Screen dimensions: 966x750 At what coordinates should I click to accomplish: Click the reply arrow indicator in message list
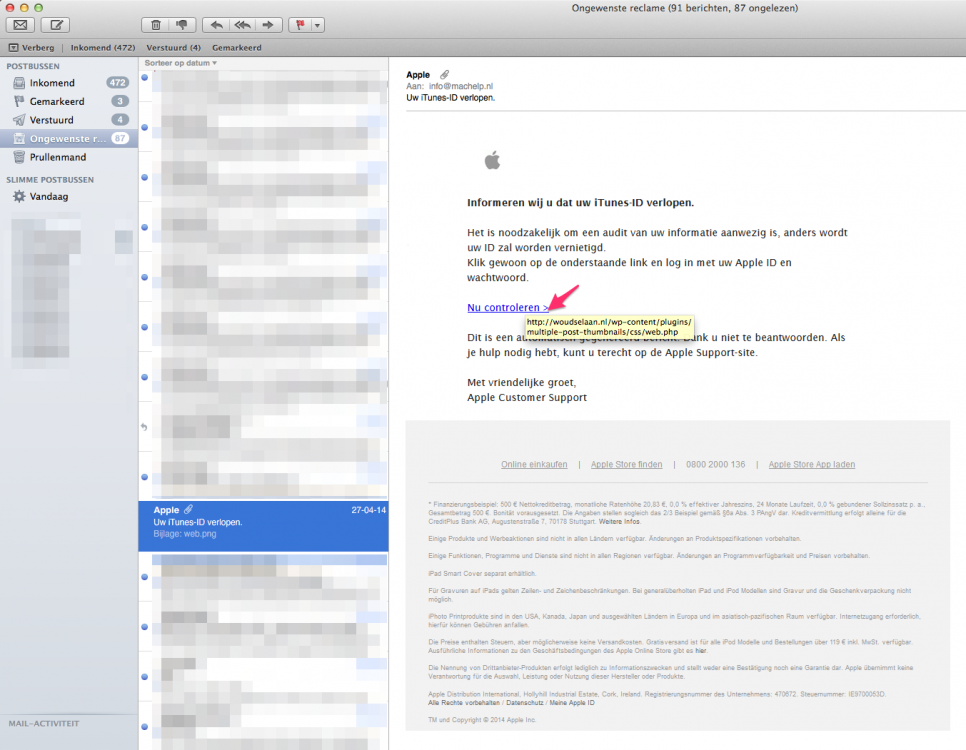(144, 426)
